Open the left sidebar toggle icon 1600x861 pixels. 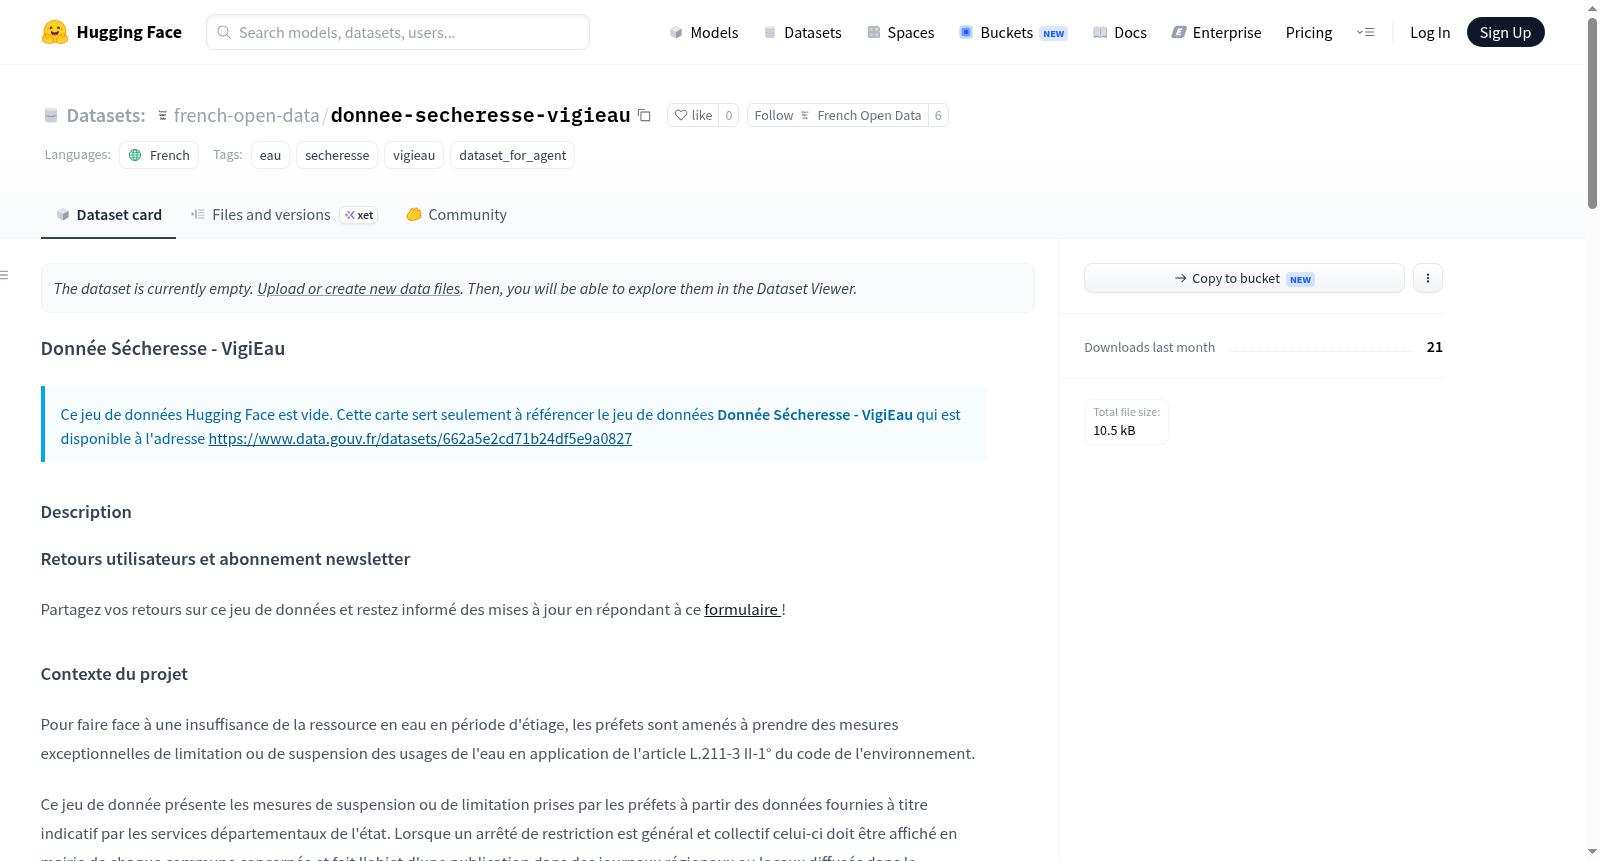4,275
